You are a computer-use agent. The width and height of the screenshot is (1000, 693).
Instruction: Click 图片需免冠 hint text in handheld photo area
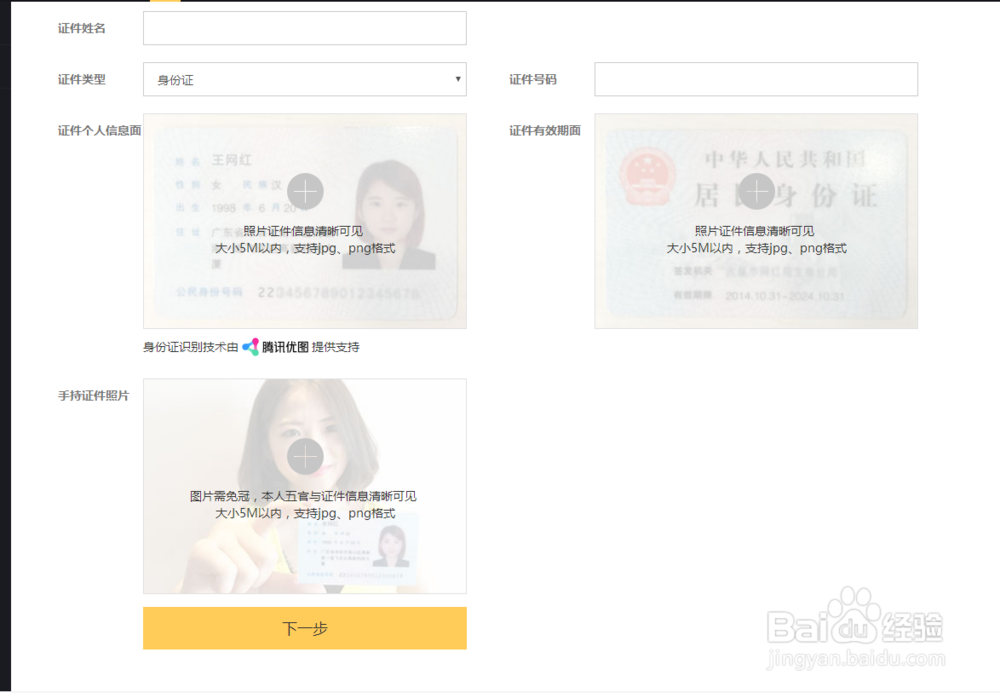coord(303,496)
